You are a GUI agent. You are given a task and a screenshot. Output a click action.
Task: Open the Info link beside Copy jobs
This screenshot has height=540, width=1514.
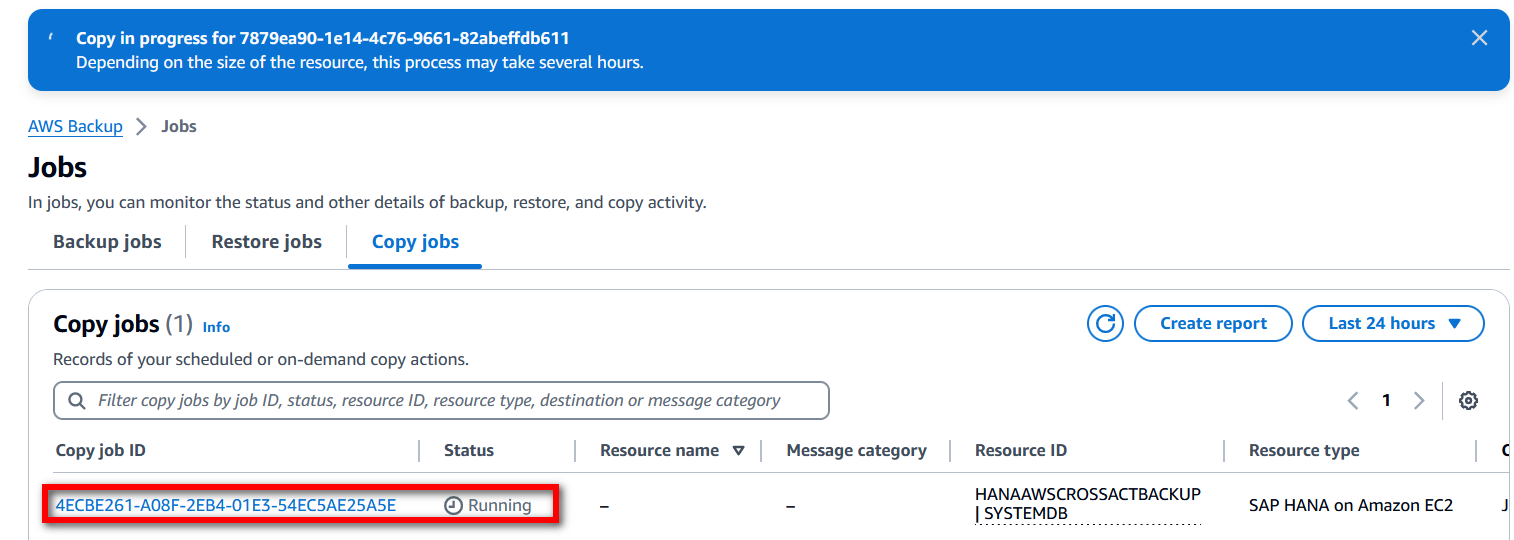click(x=216, y=326)
